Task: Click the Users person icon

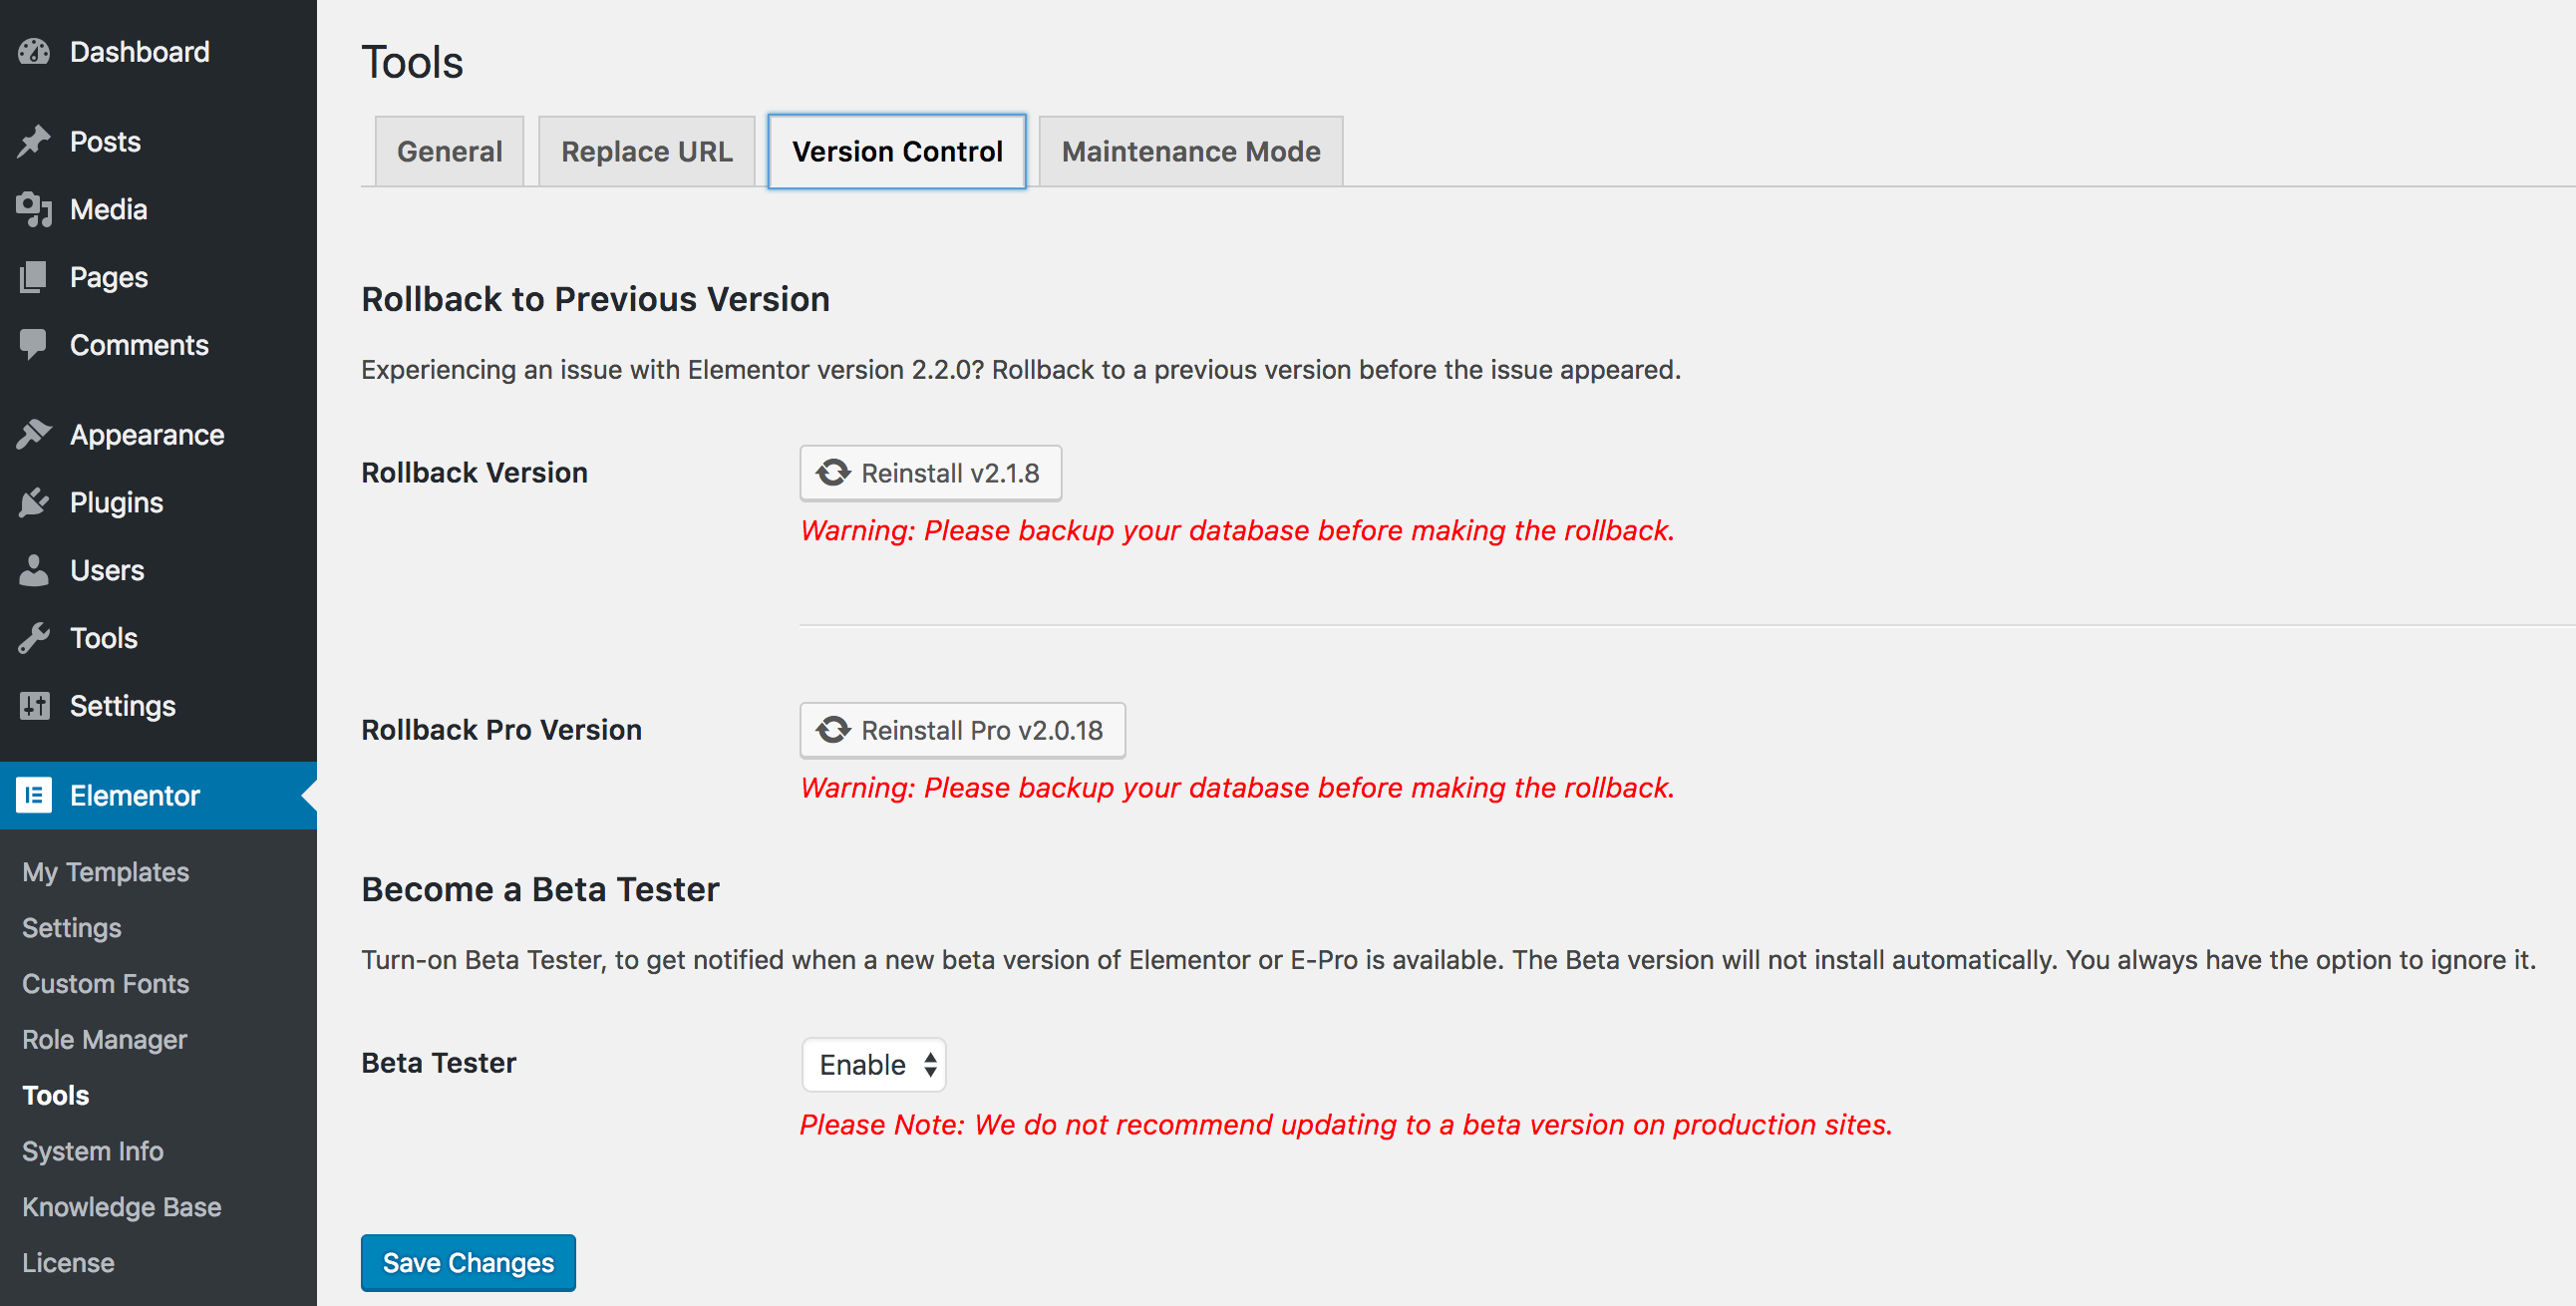Action: [34, 570]
